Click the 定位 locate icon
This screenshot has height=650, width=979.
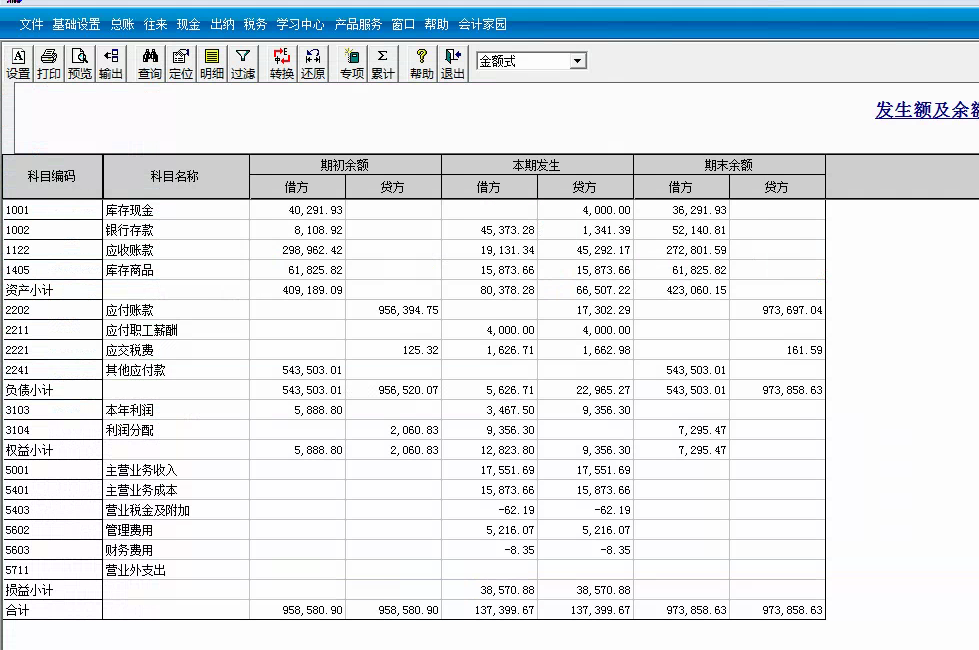(181, 64)
